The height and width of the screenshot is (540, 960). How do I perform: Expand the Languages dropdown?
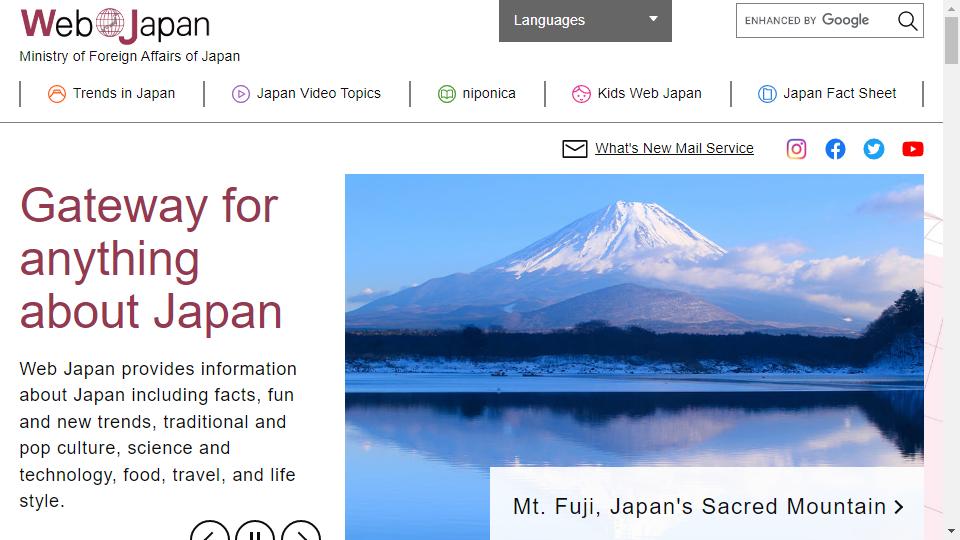point(585,21)
